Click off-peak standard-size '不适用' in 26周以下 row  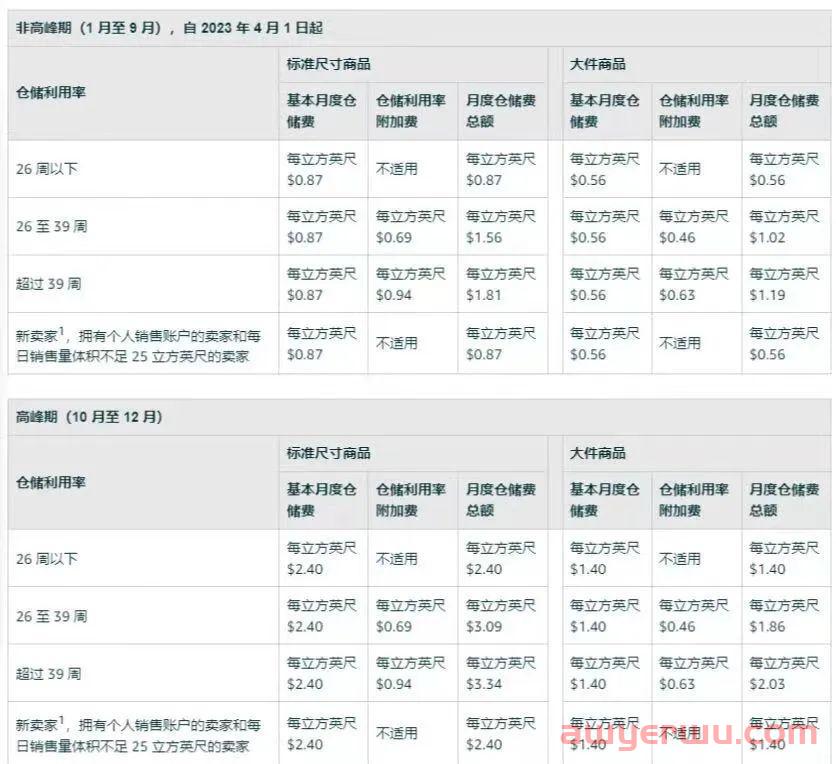(397, 170)
